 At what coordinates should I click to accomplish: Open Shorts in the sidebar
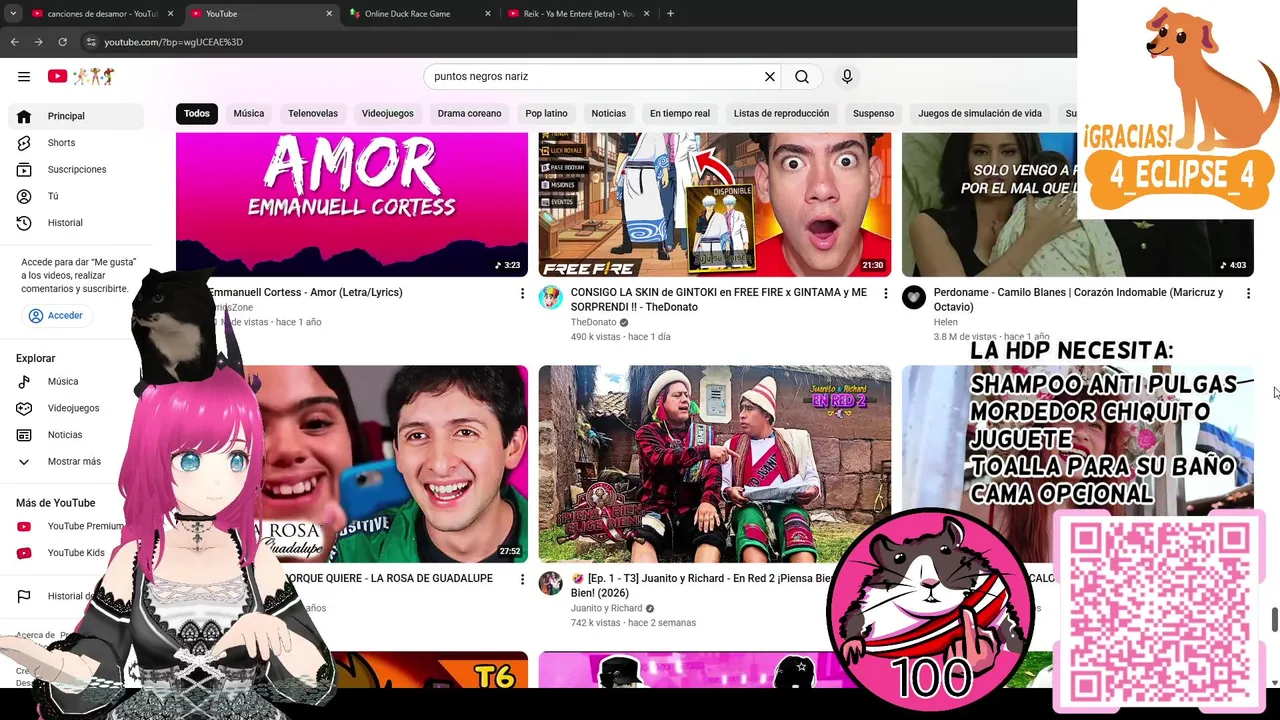76,143
